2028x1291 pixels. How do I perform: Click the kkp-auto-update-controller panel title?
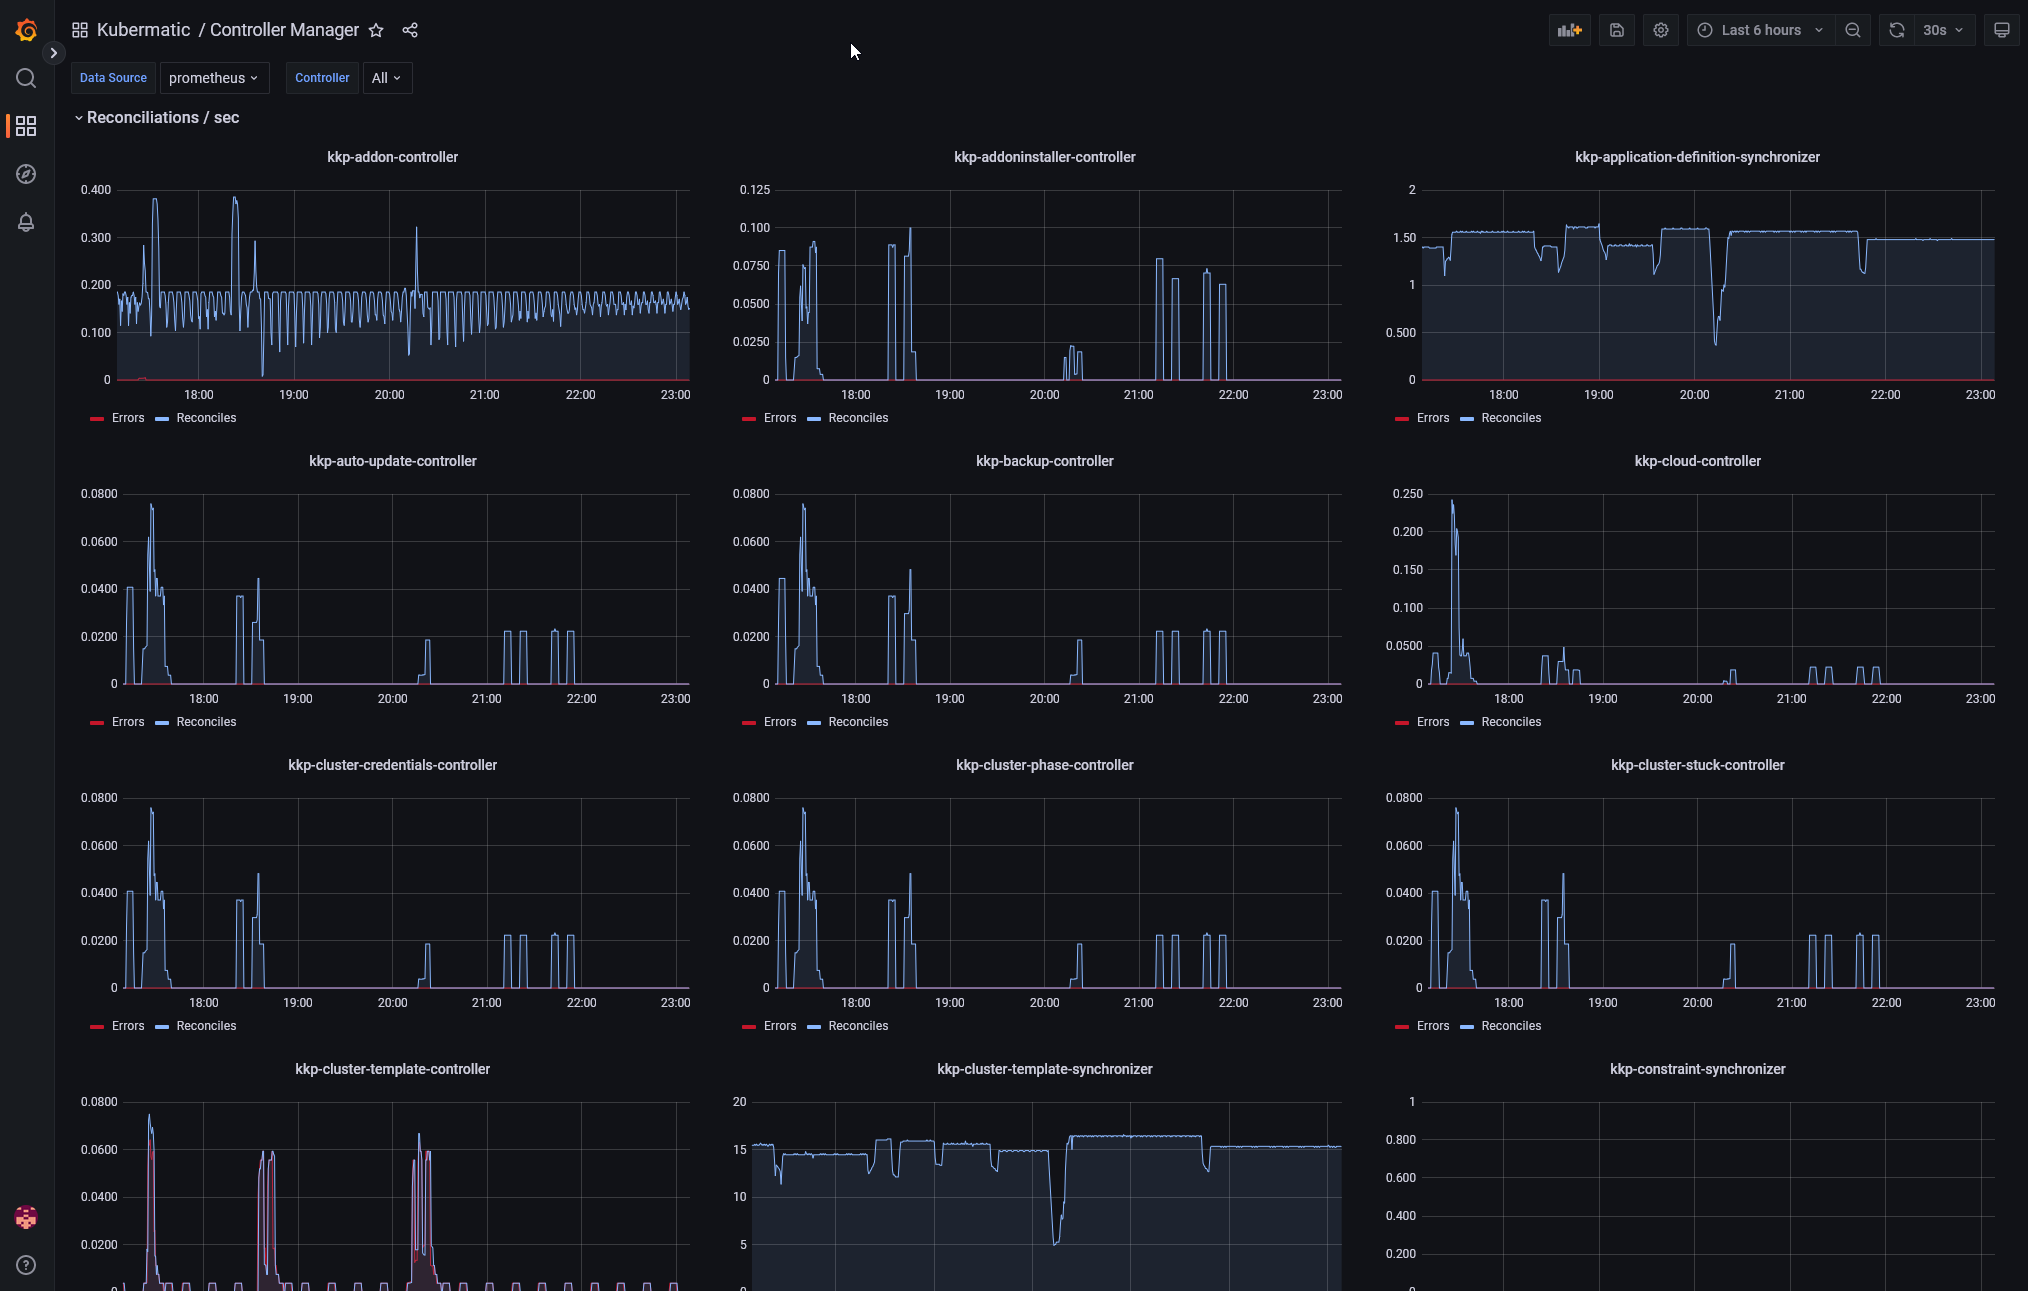(392, 461)
